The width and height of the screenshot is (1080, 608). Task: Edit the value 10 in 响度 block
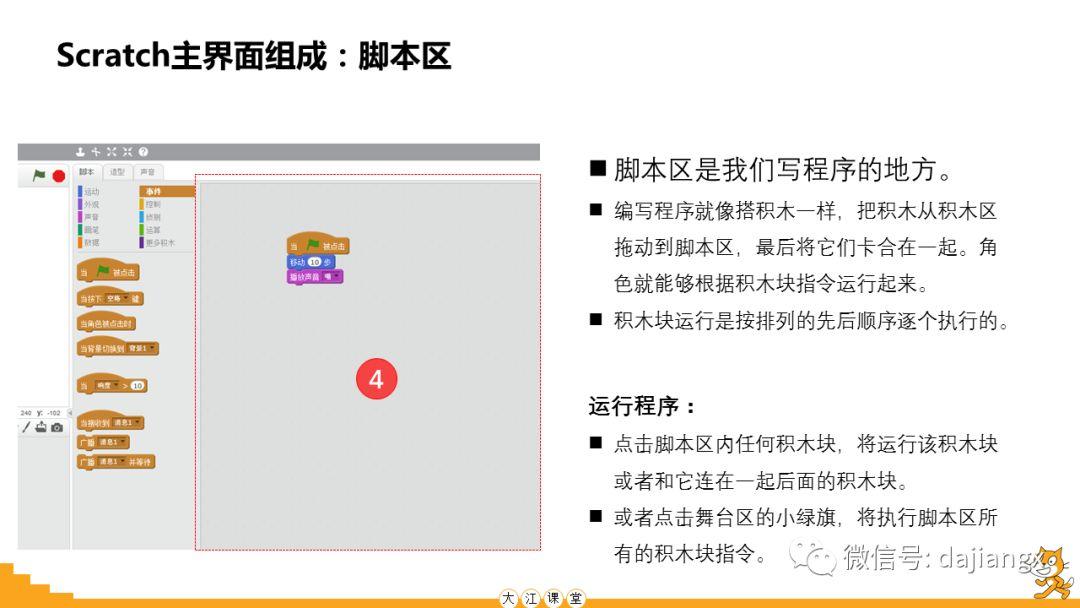(x=137, y=386)
